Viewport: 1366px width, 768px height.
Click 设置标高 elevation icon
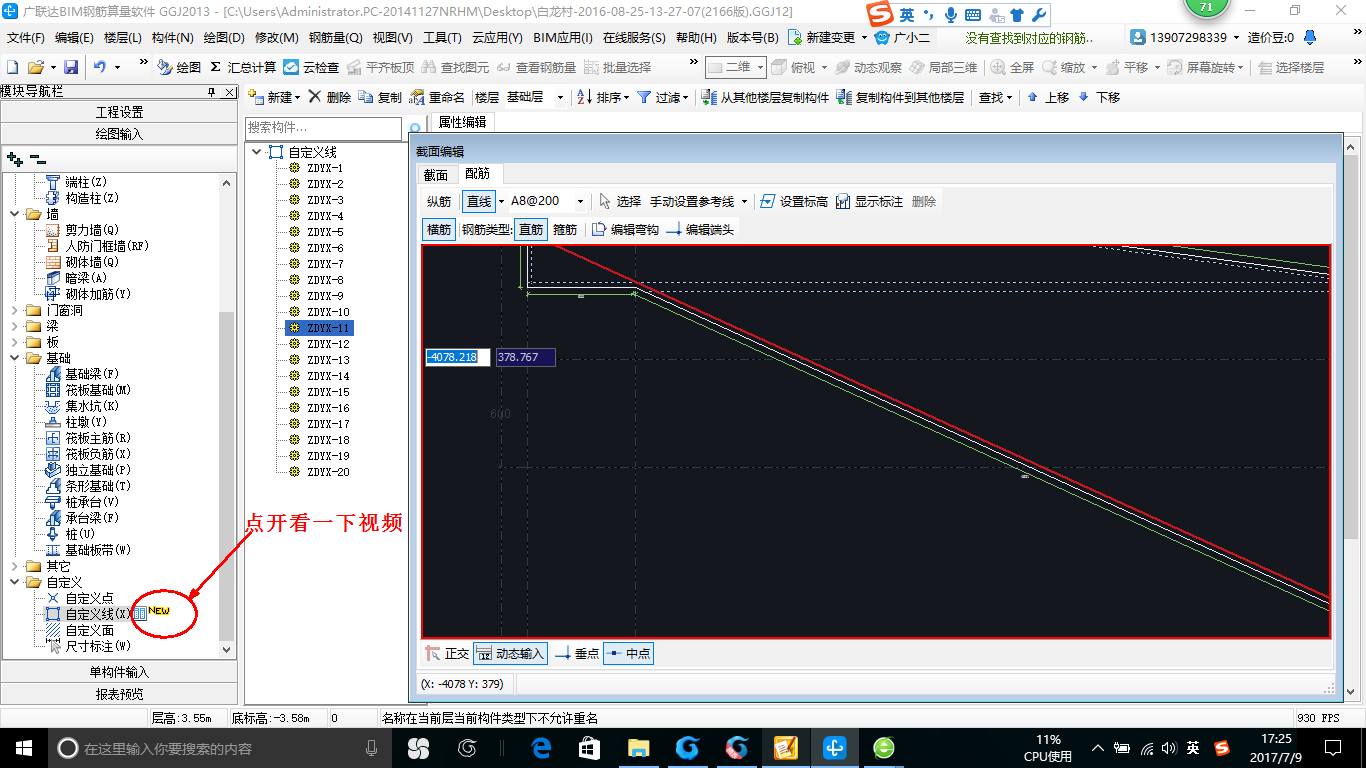(768, 201)
